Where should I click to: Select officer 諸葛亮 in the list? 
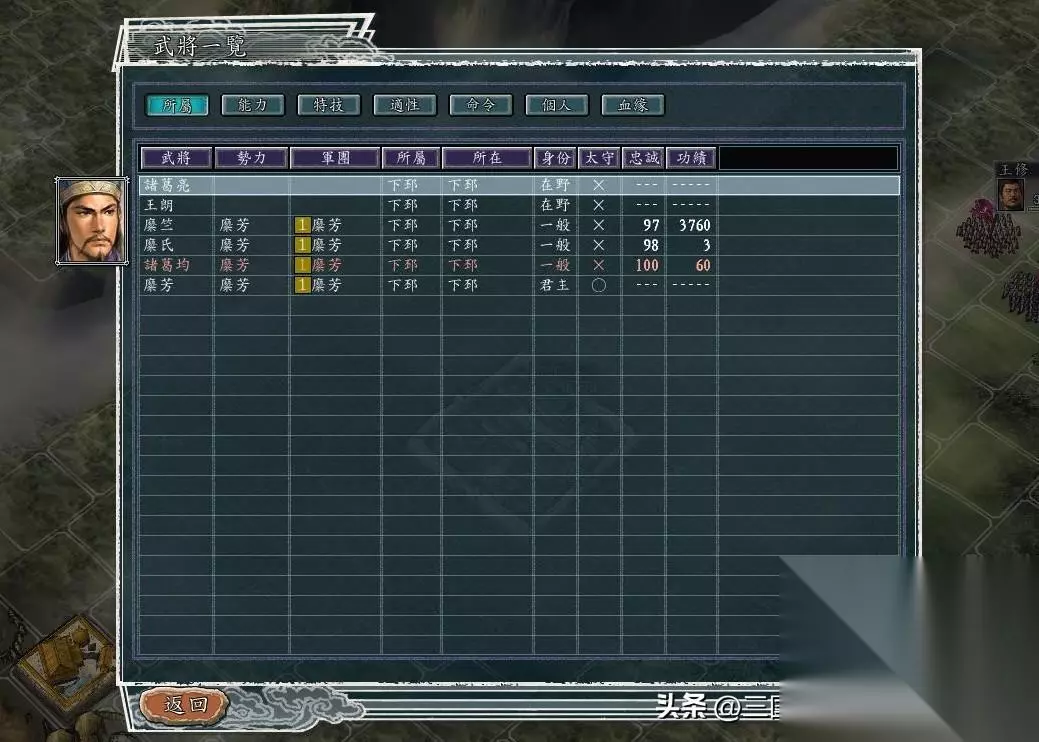[x=520, y=185]
